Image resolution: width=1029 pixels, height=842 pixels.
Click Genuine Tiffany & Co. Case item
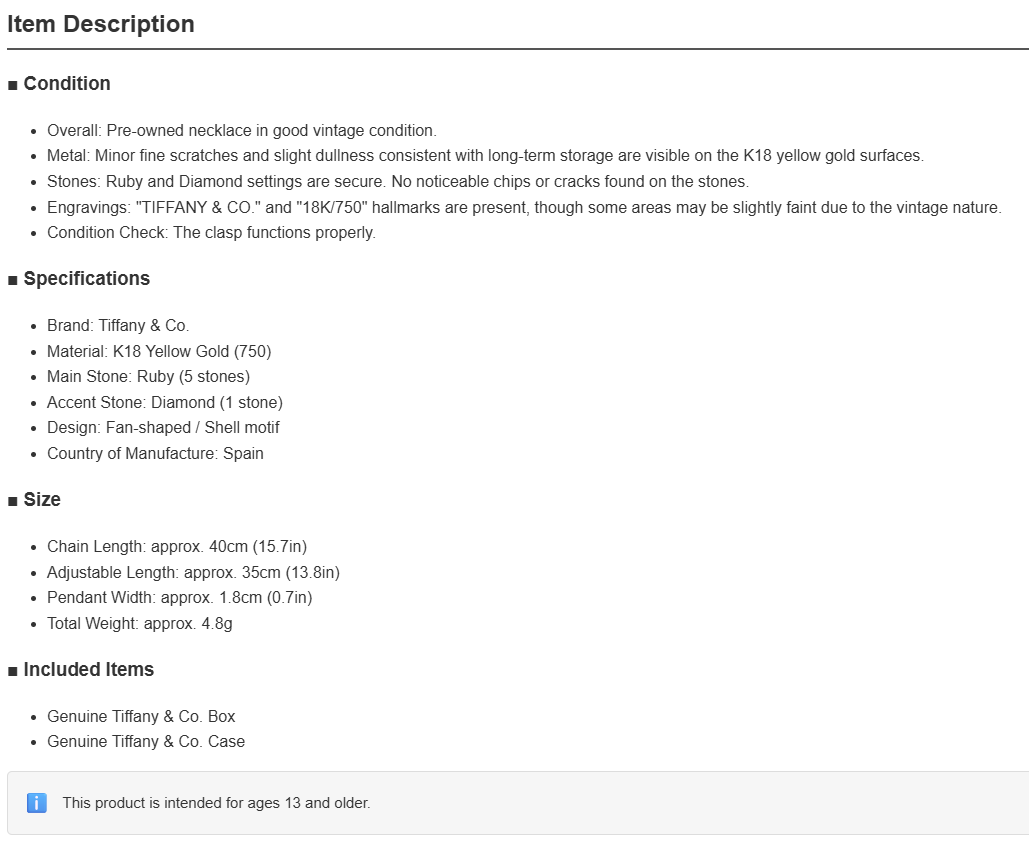146,742
